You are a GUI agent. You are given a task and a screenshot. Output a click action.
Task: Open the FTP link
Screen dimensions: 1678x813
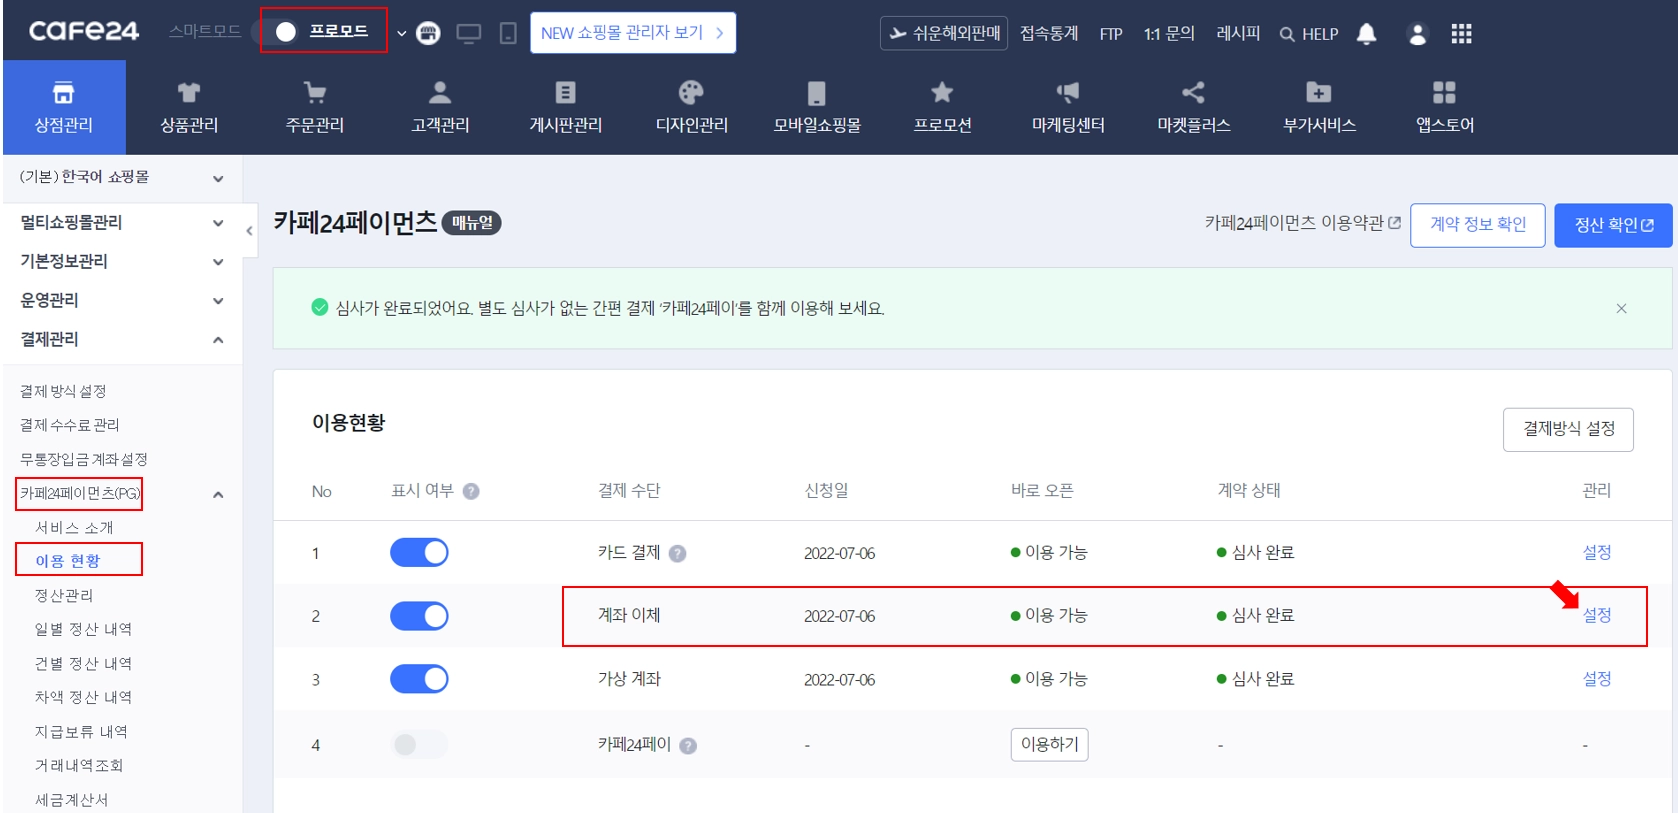click(1111, 34)
